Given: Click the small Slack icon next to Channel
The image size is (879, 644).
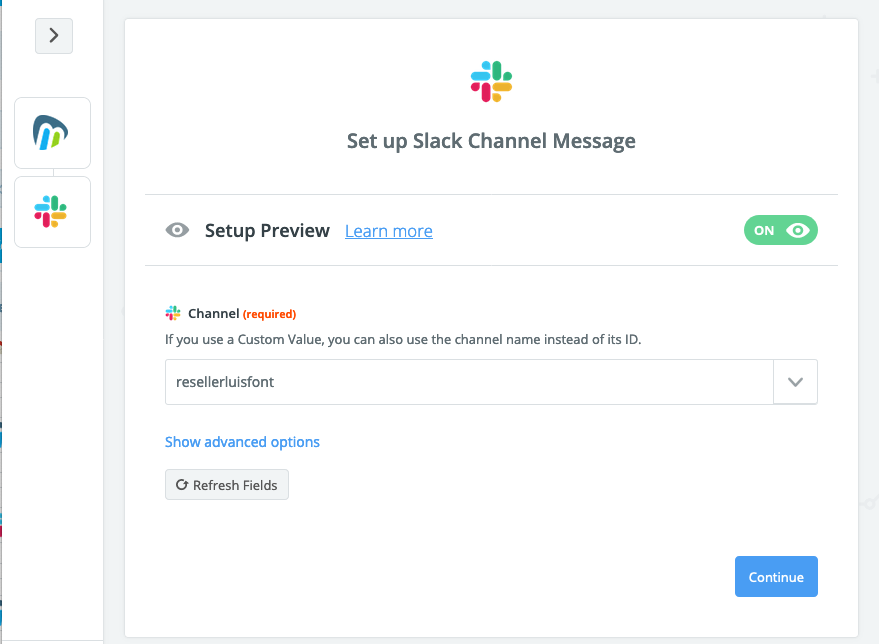Looking at the screenshot, I should [x=173, y=313].
